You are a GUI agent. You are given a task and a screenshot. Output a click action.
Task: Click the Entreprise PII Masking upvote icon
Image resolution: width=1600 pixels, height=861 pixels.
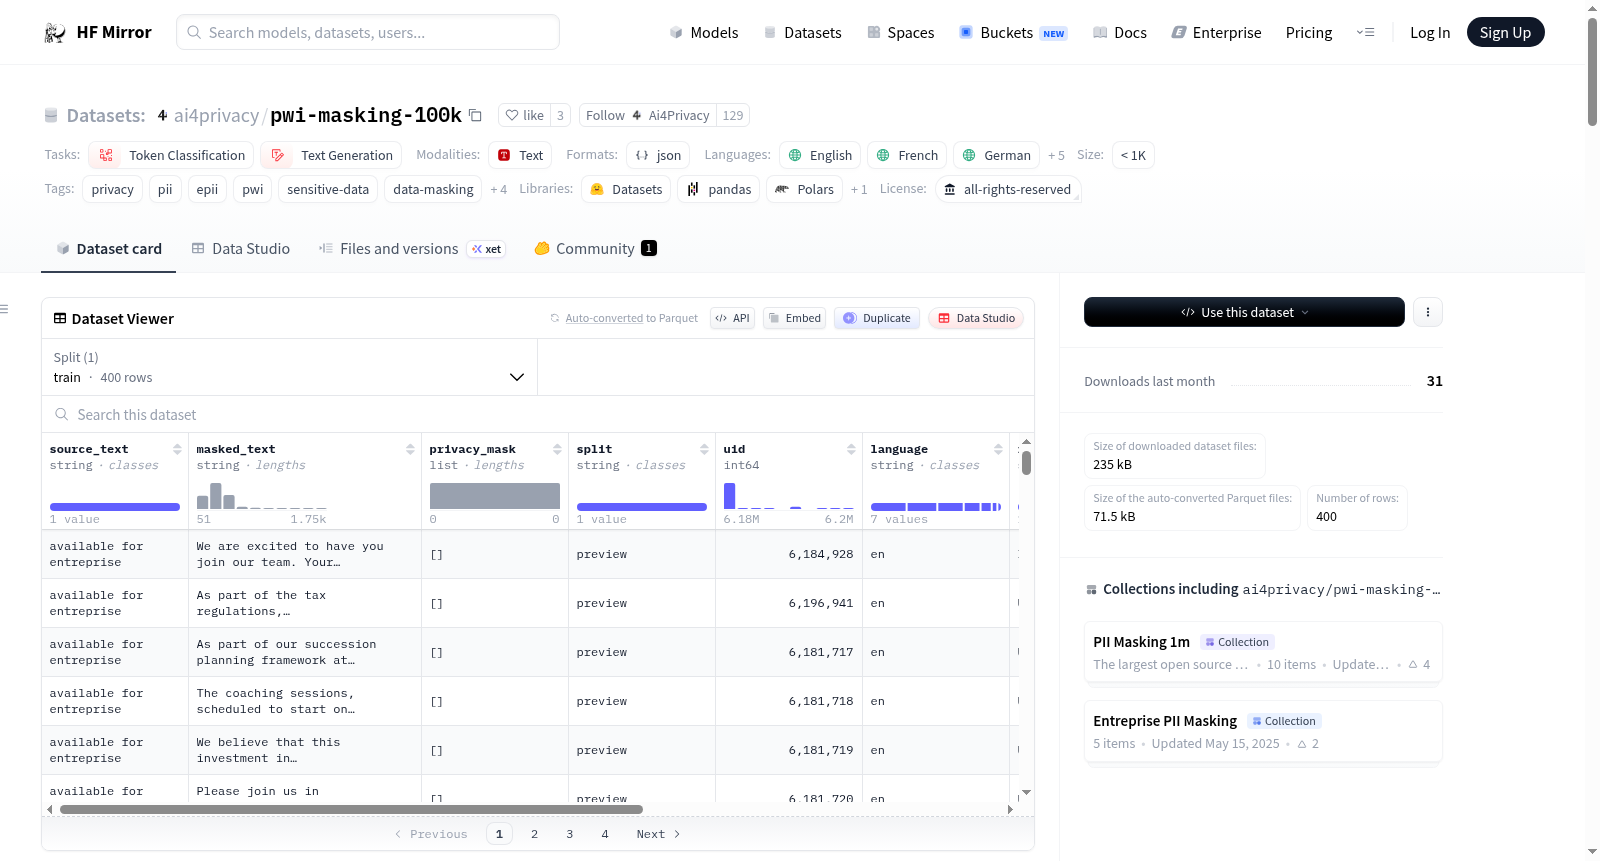tap(1302, 744)
